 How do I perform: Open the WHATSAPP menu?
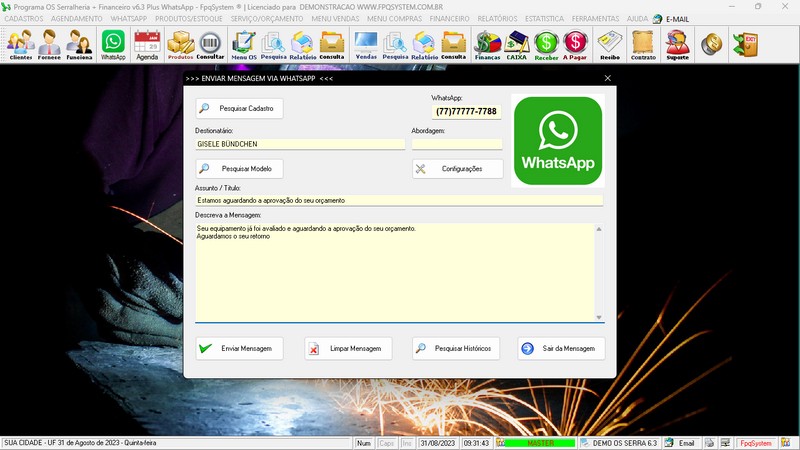point(129,19)
